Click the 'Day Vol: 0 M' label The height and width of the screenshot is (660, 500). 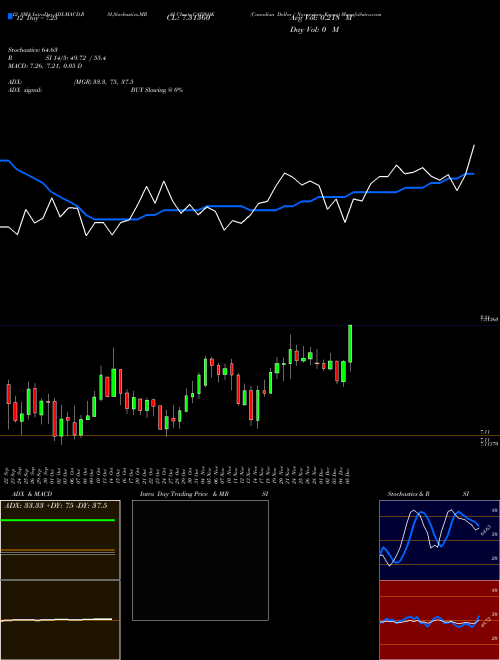314,30
